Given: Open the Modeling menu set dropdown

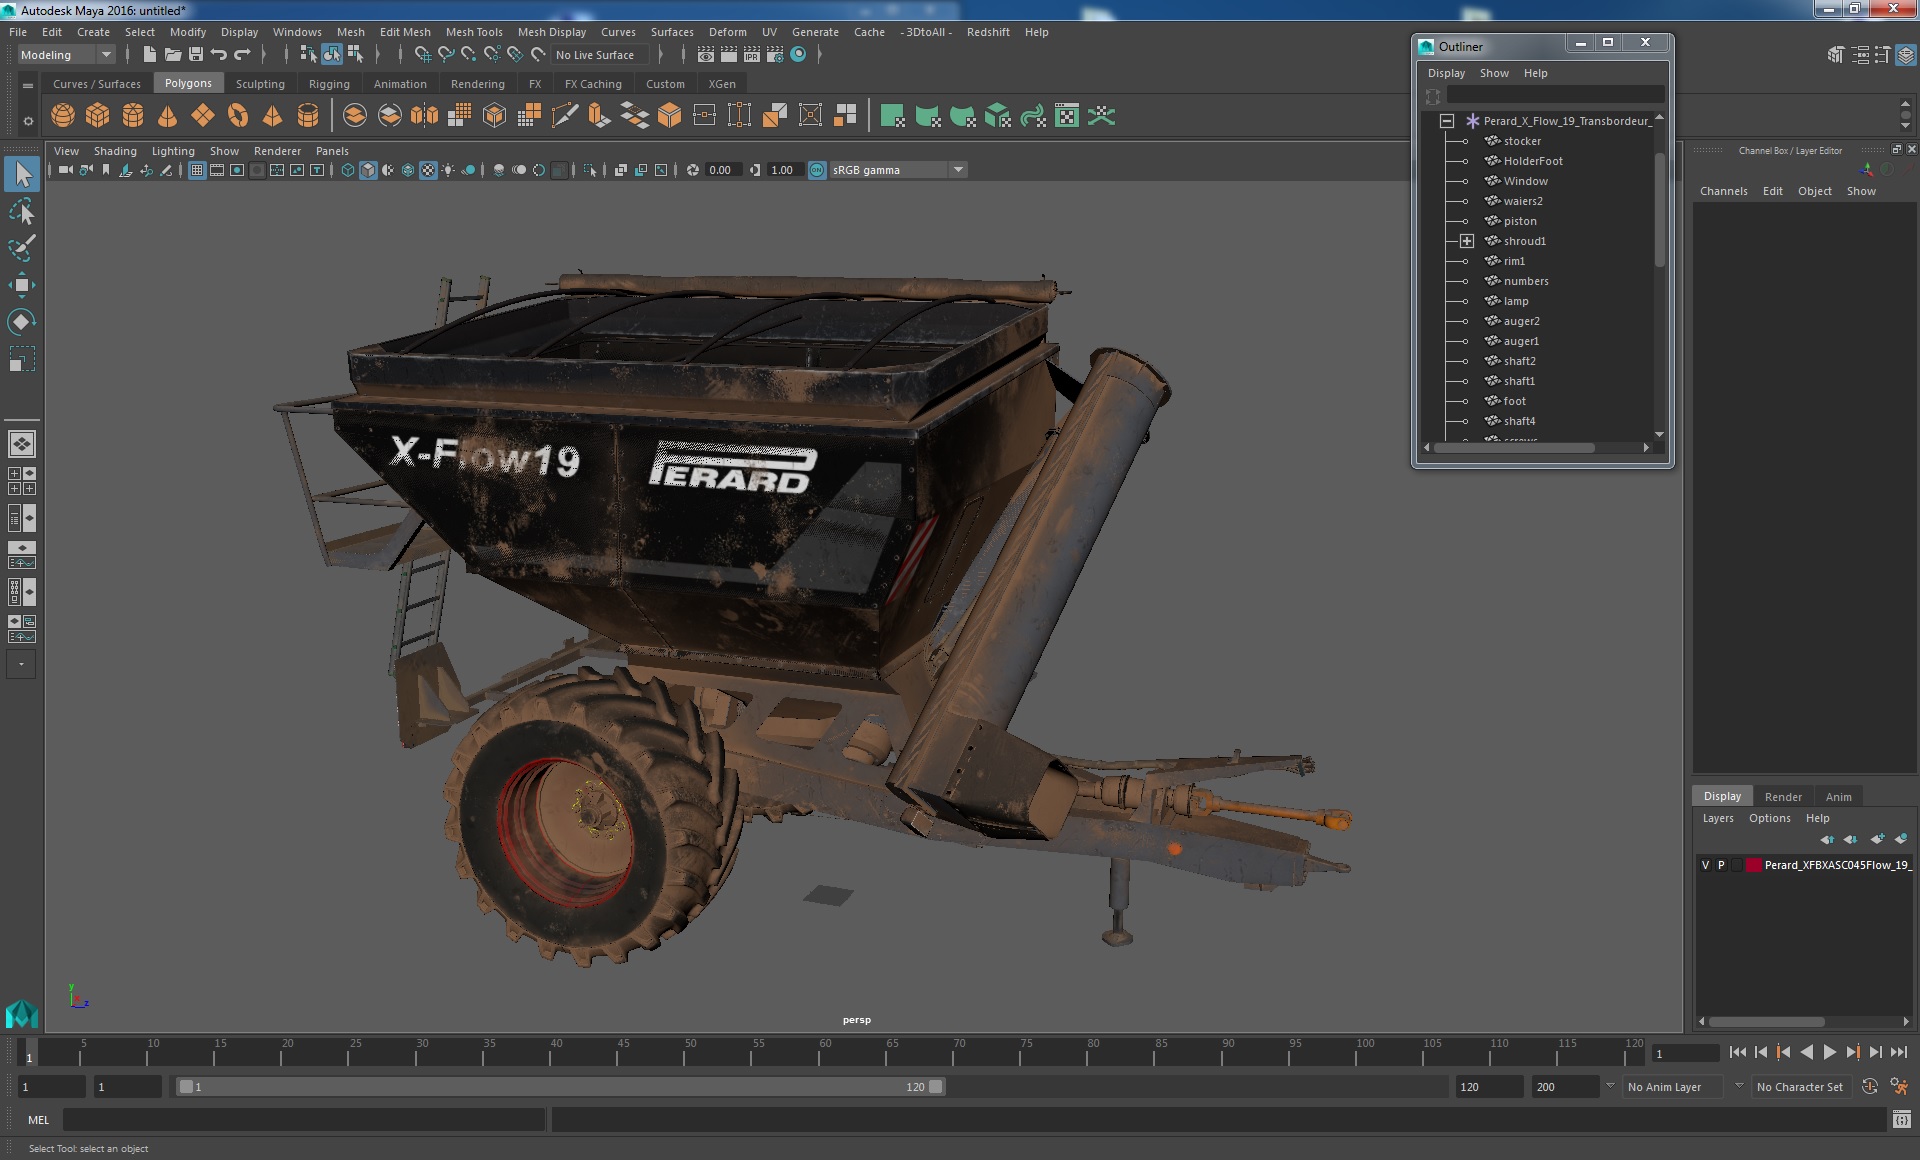Looking at the screenshot, I should coord(65,55).
